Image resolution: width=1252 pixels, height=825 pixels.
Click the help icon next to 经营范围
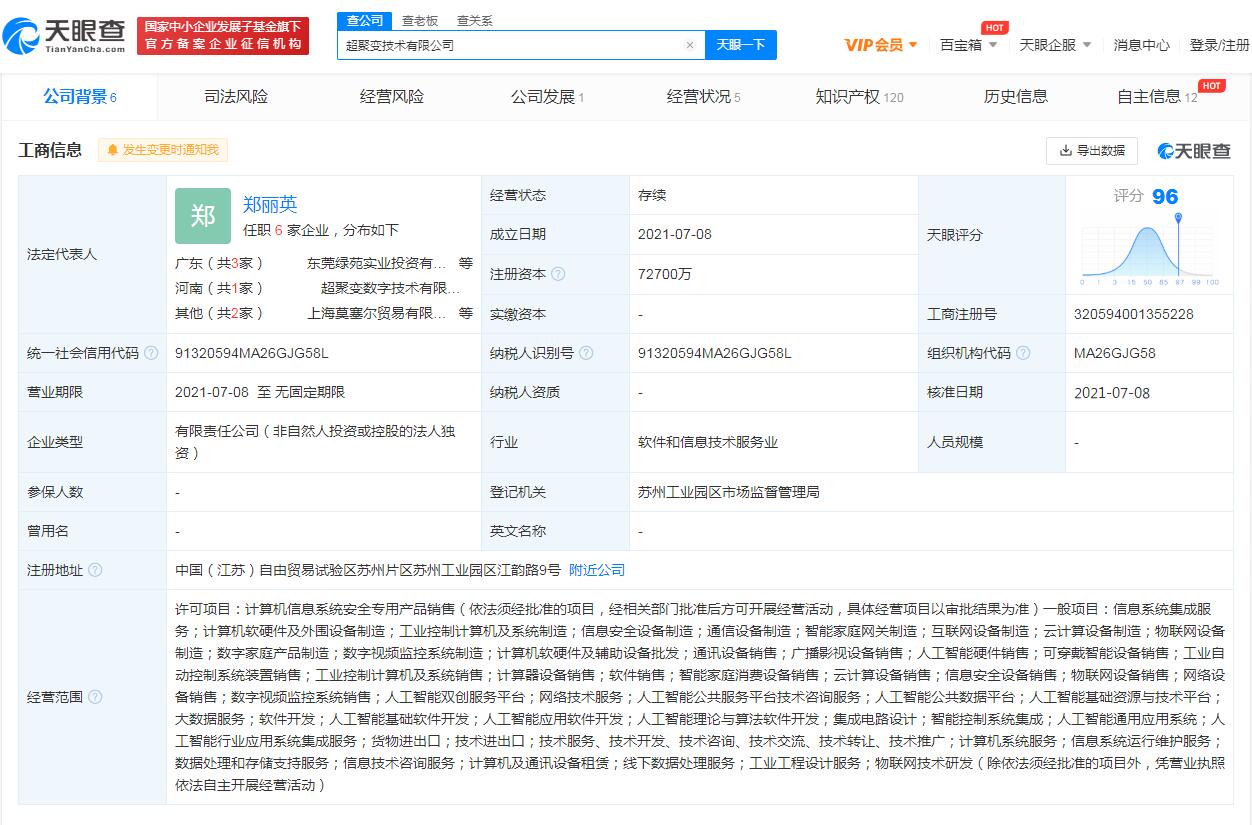coord(95,697)
